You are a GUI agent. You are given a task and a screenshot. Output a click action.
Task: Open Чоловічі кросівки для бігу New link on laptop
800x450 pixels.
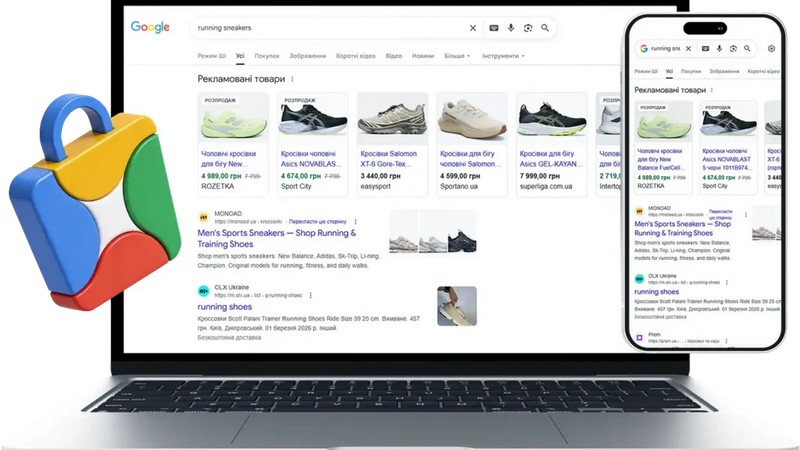pos(228,159)
